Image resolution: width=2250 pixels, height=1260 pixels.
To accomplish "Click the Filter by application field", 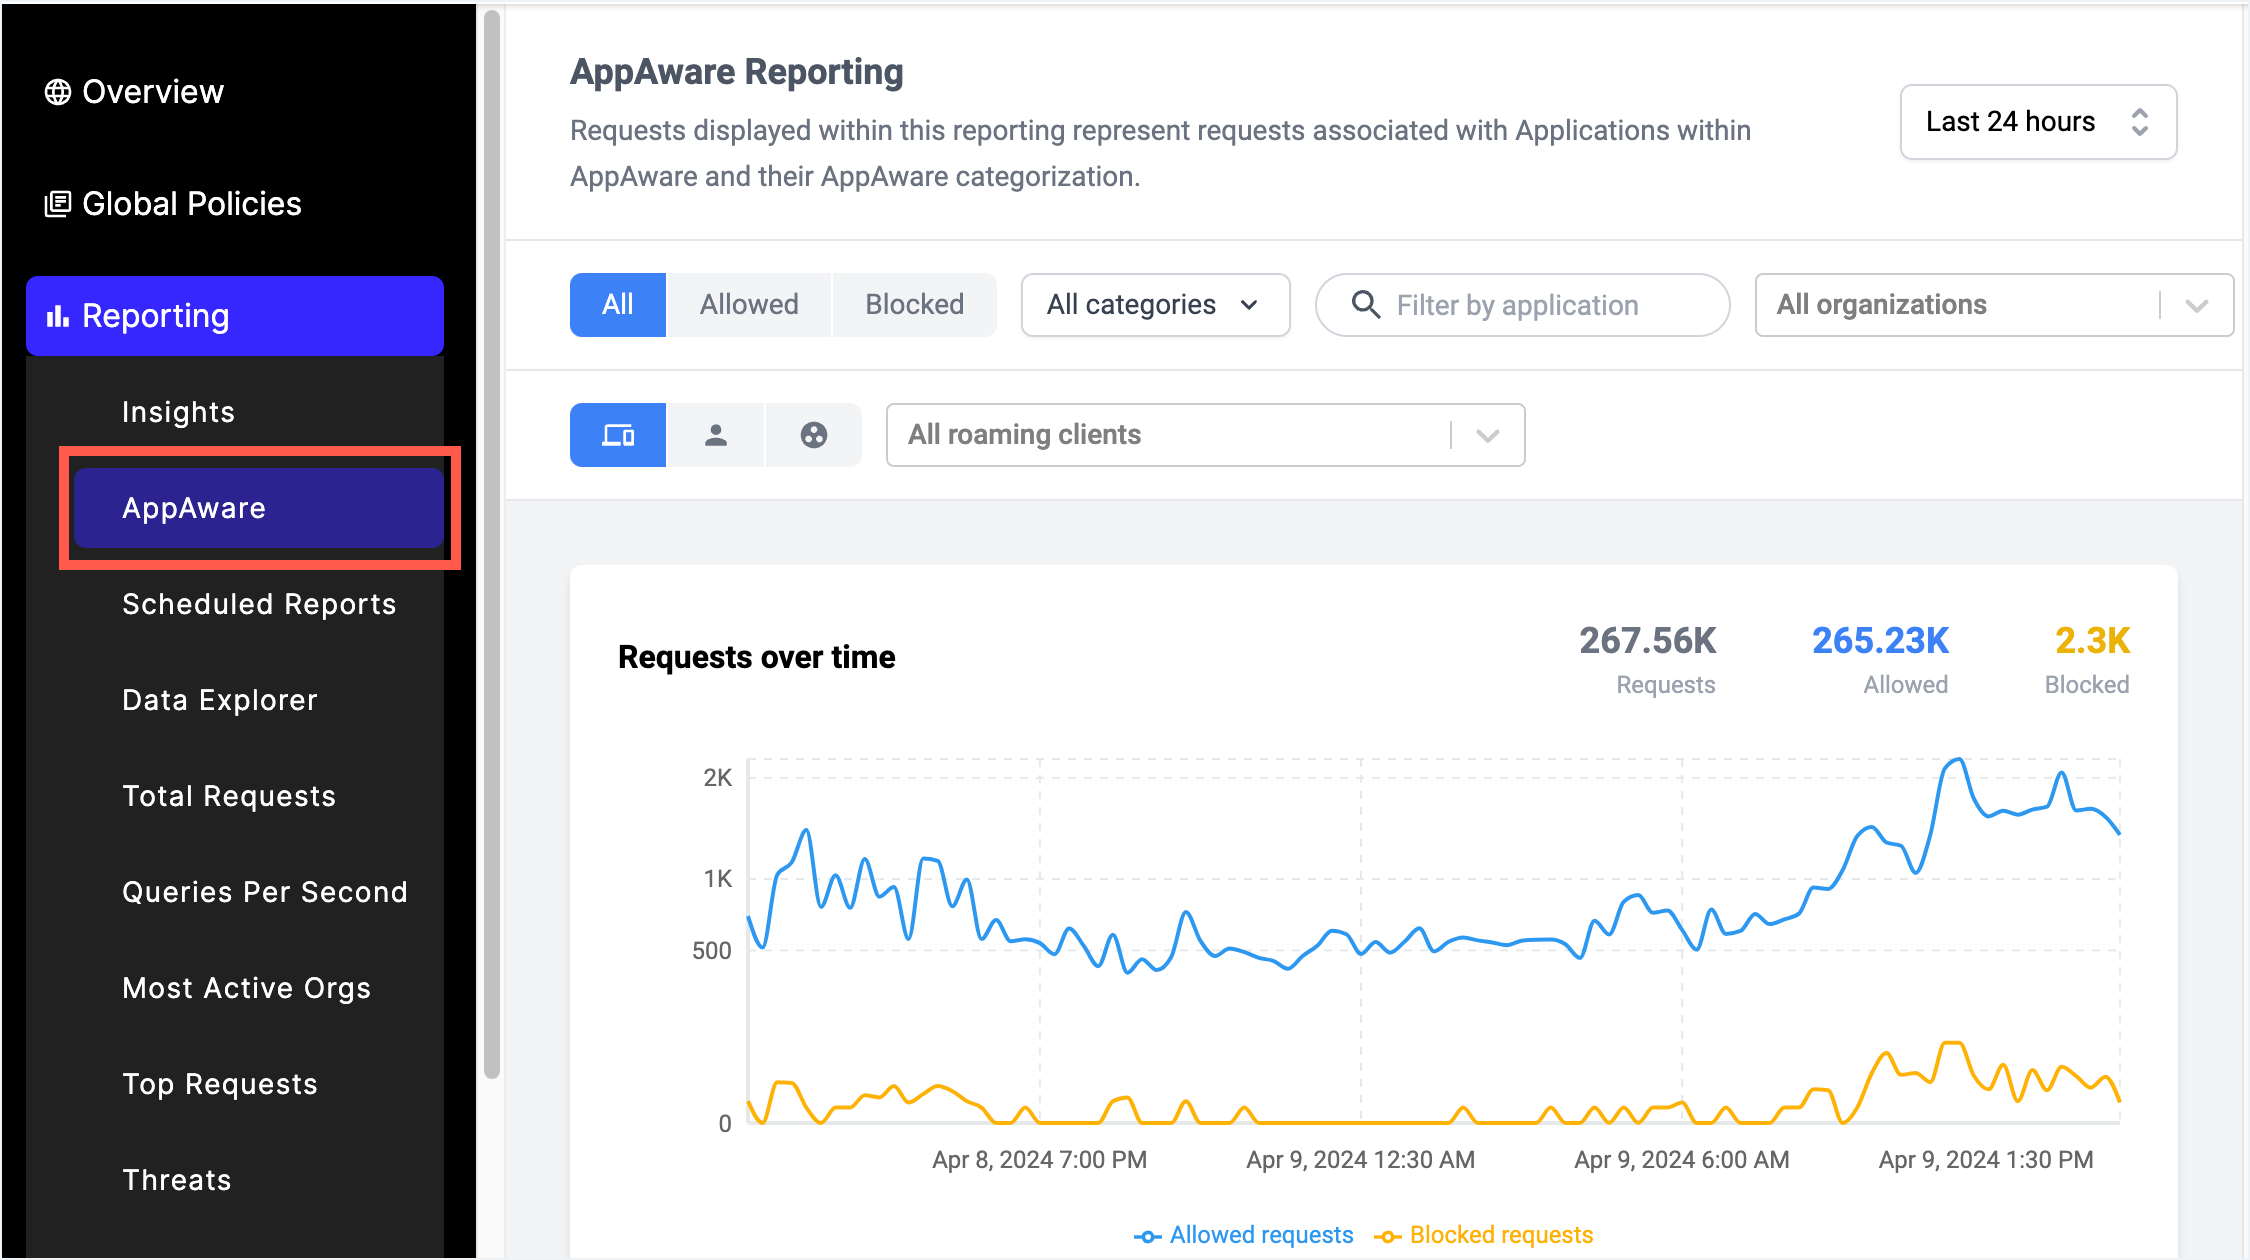I will pos(1520,305).
